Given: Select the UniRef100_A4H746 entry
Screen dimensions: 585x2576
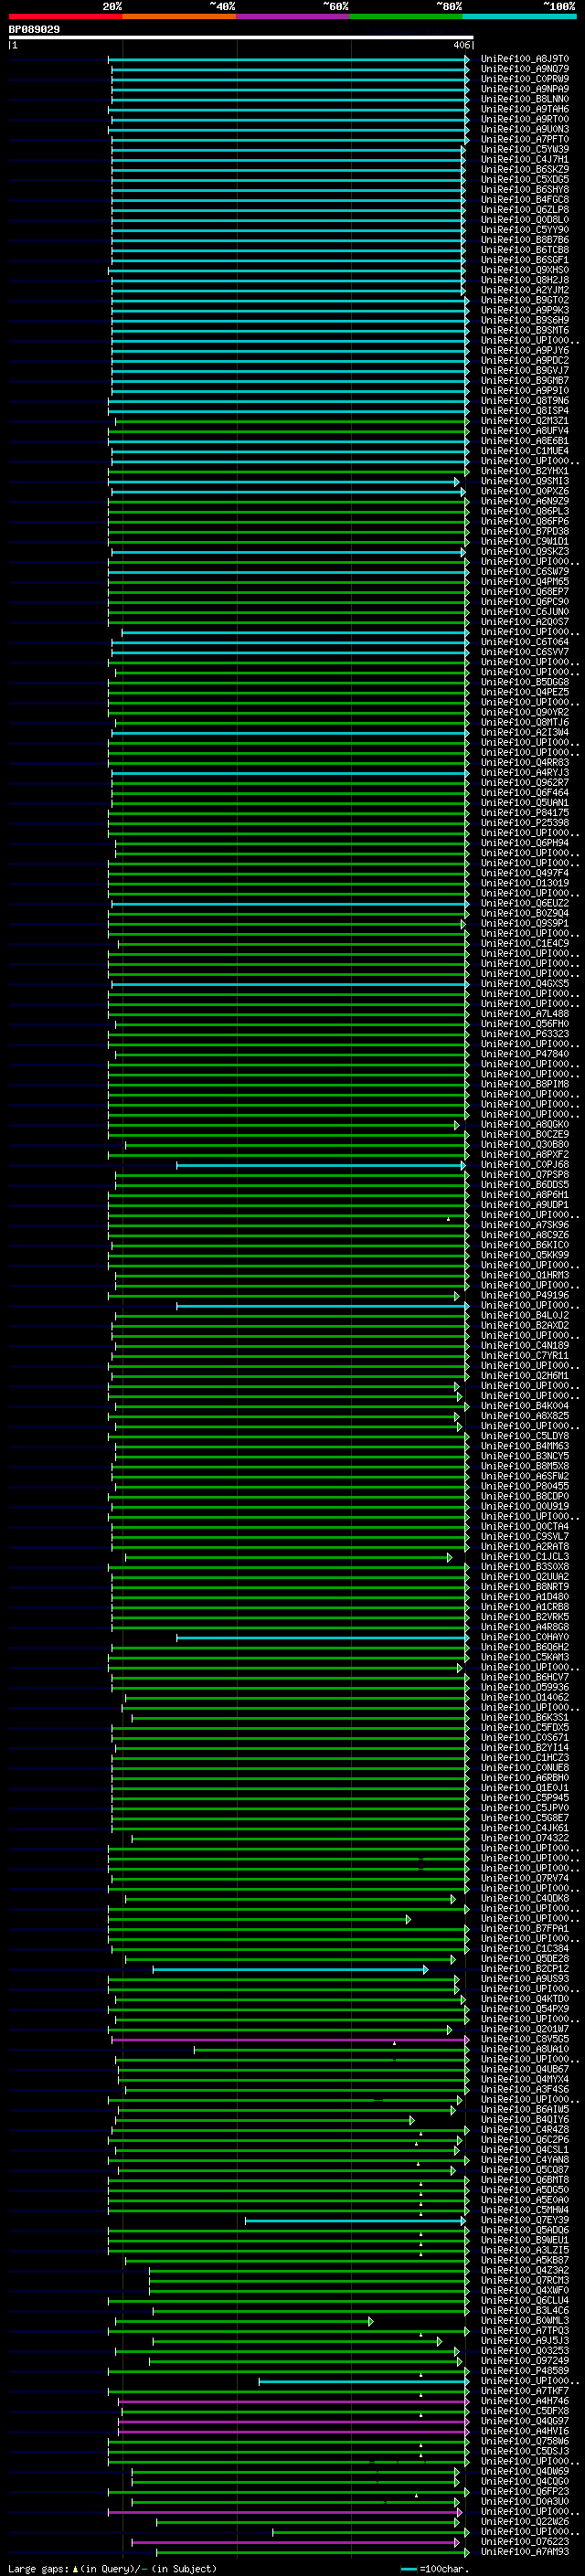Looking at the screenshot, I should (524, 2401).
